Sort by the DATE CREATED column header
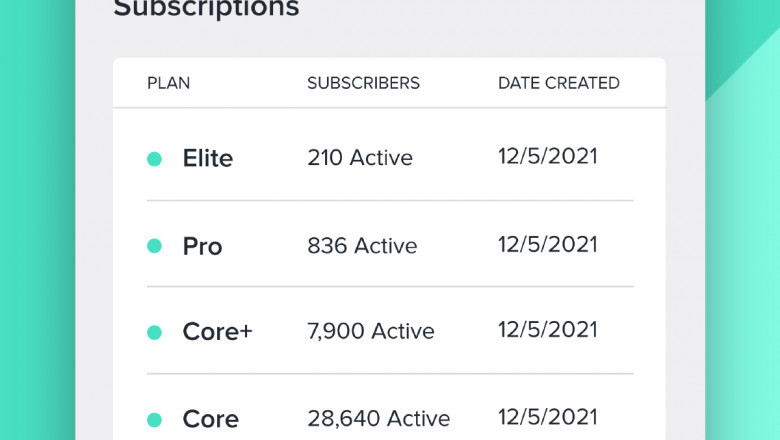780x440 pixels. tap(558, 83)
